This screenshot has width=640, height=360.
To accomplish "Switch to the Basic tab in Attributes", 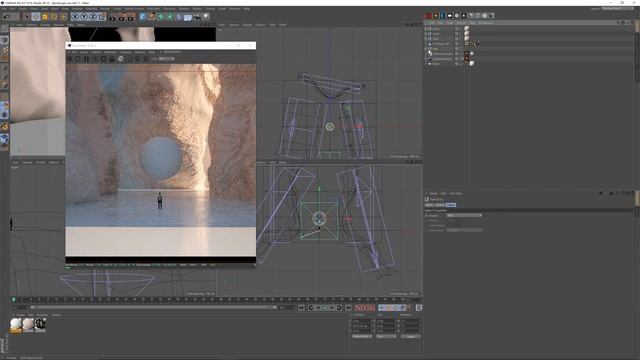I will click(x=429, y=205).
